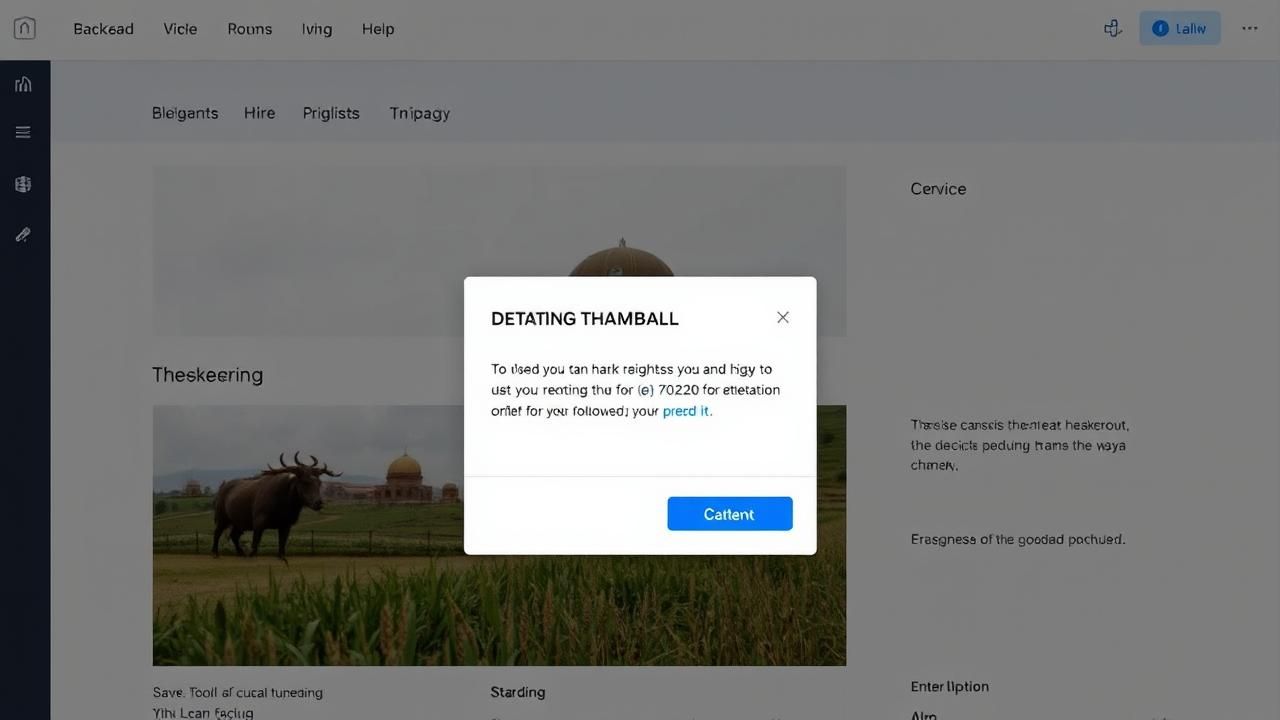
Task: Follow the 'pretd it' link in dialog
Action: pos(687,411)
